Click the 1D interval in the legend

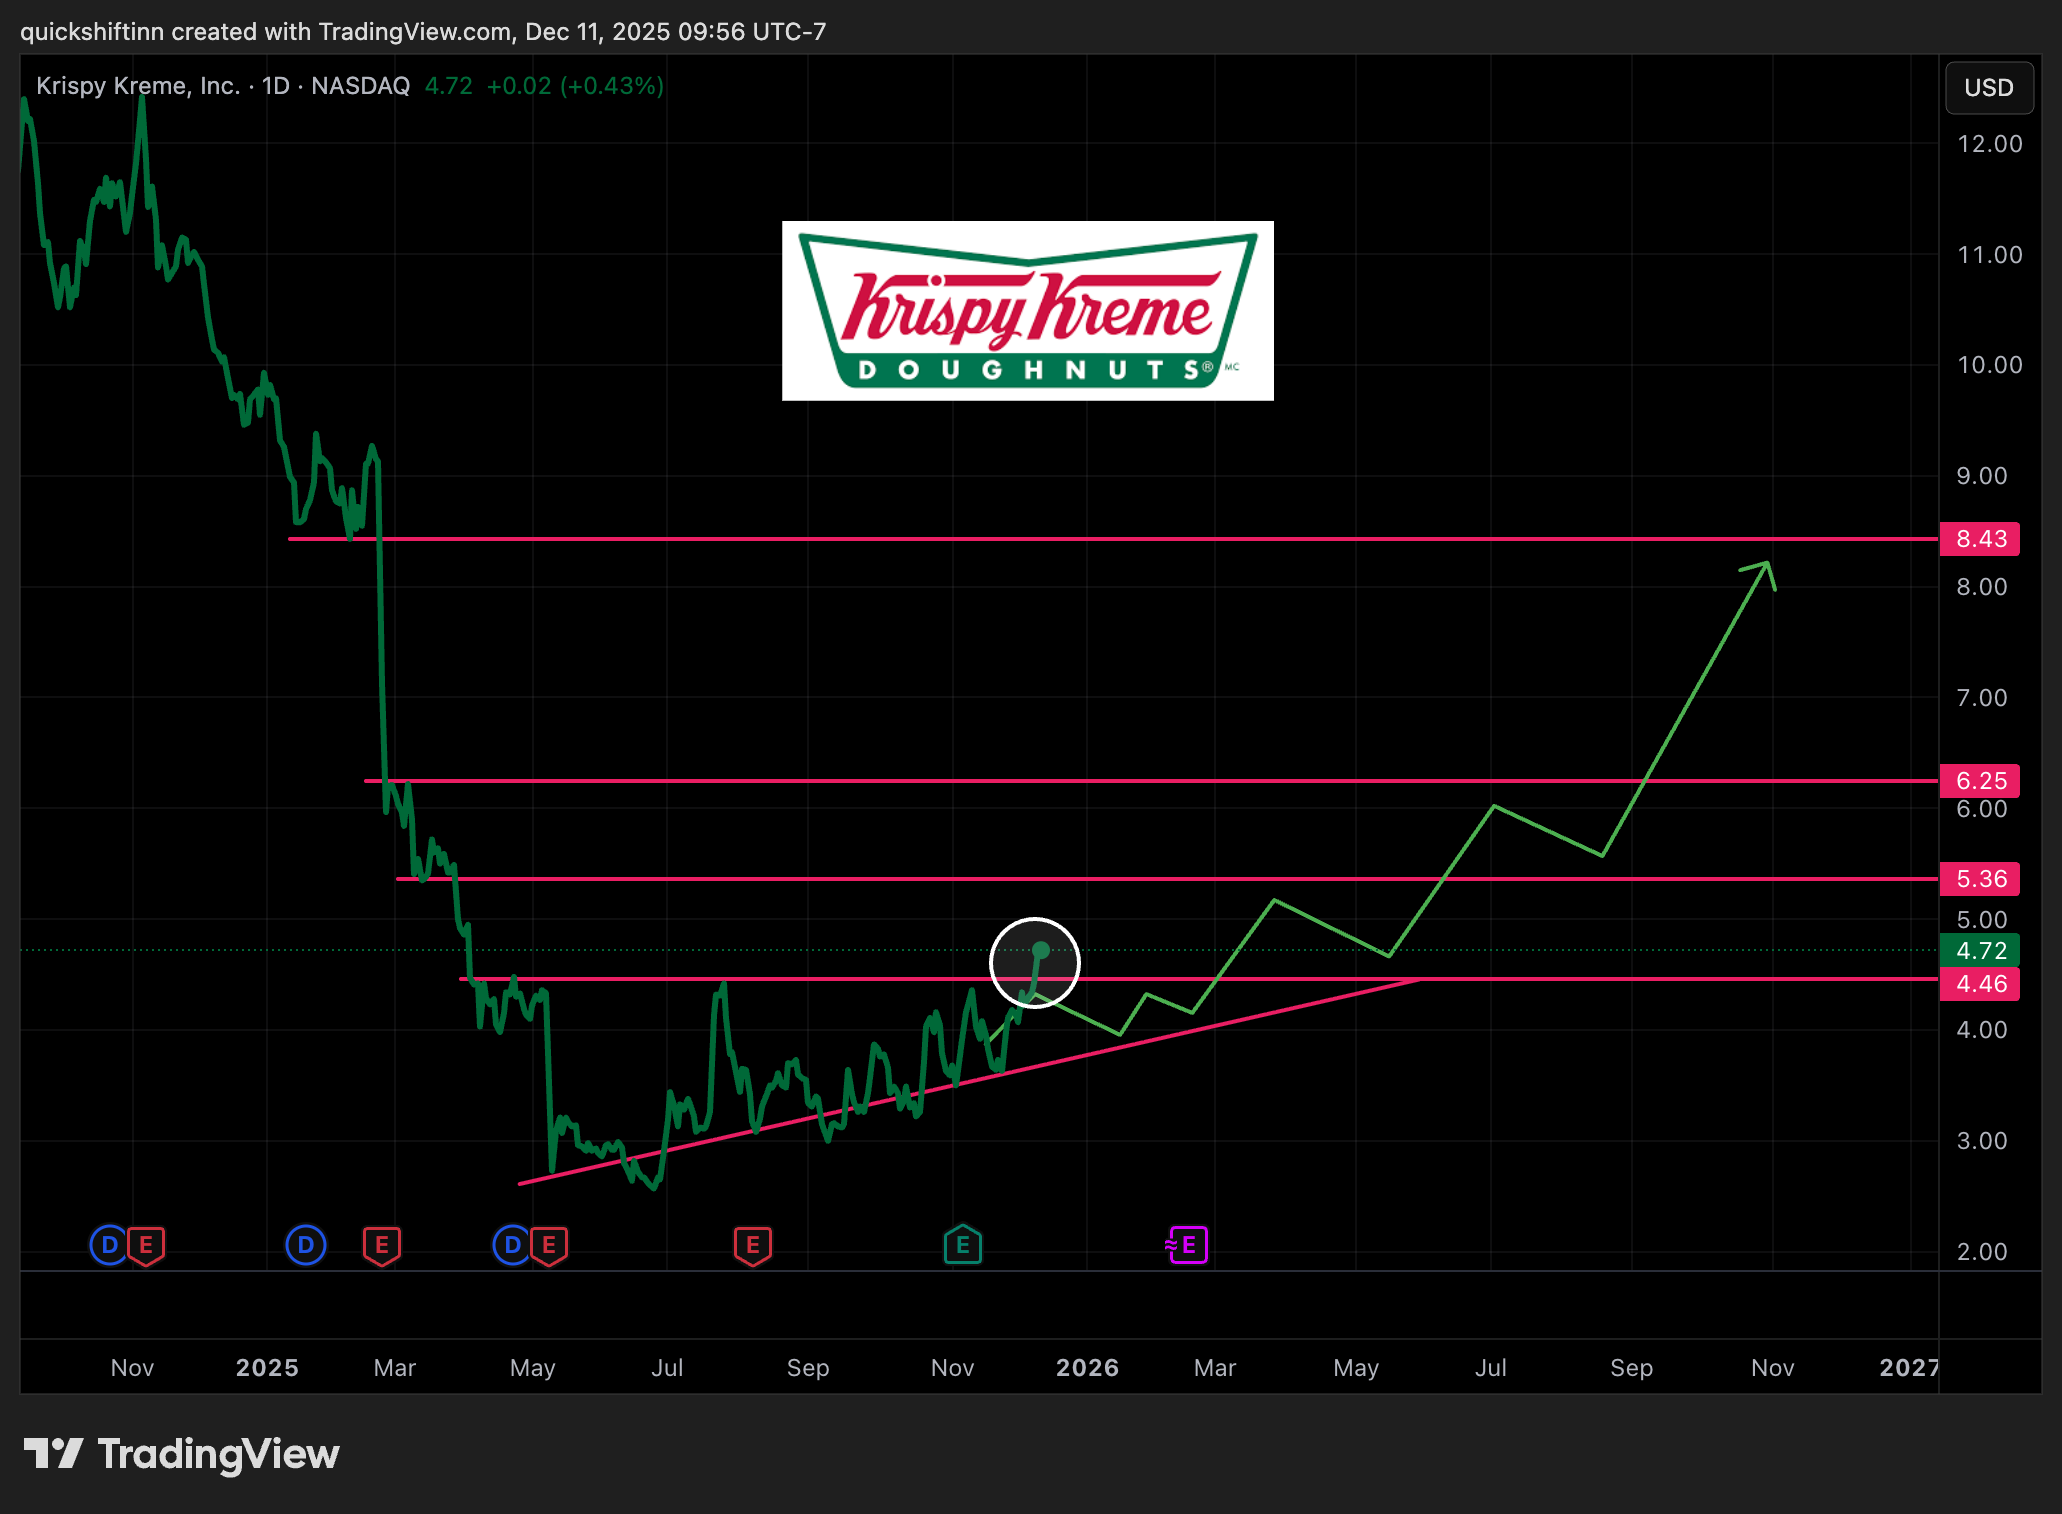[x=276, y=86]
